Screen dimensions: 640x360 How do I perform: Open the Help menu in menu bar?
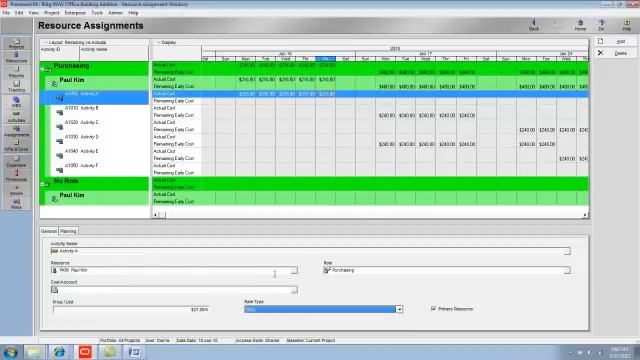133,13
